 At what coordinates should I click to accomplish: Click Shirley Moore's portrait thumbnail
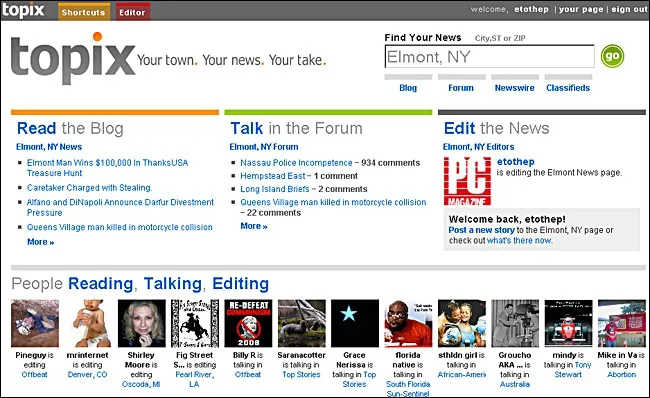[141, 323]
